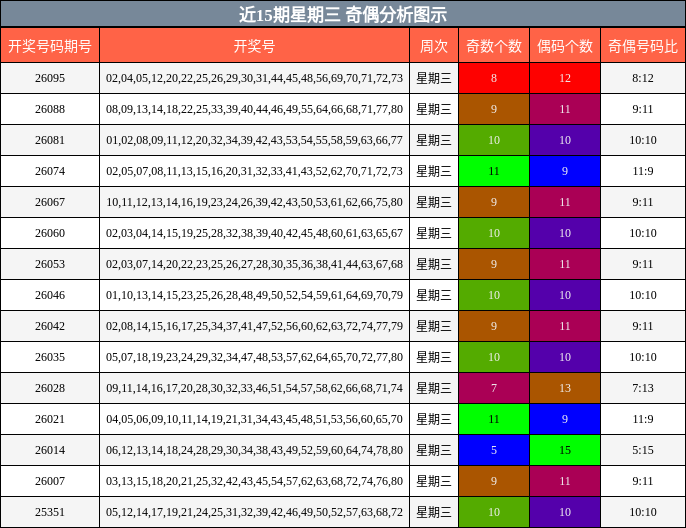
Task: Click draw numbers of issue 26007
Action: (x=254, y=481)
